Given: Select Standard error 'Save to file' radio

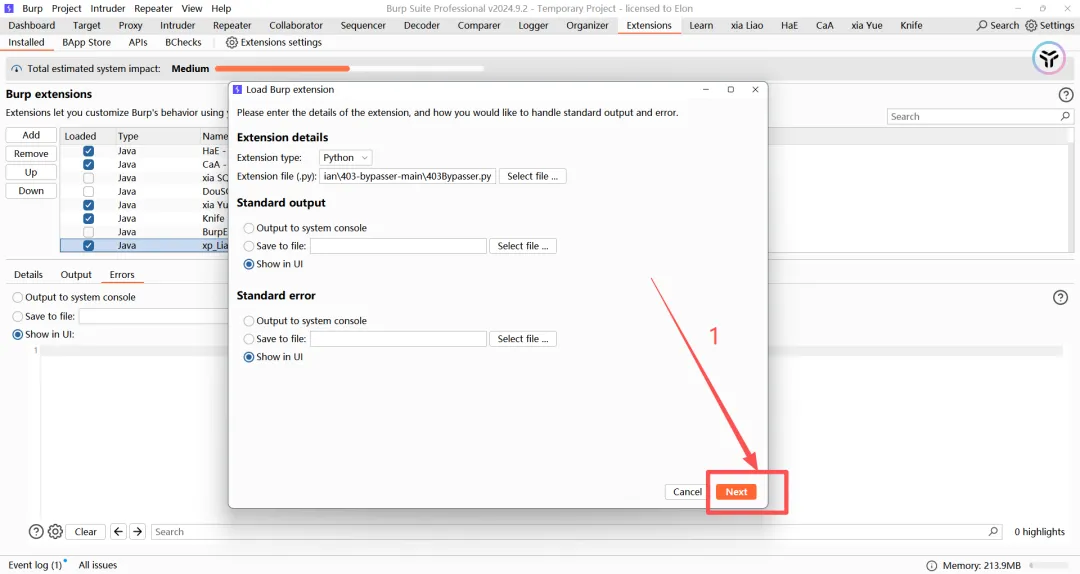Looking at the screenshot, I should pos(249,339).
